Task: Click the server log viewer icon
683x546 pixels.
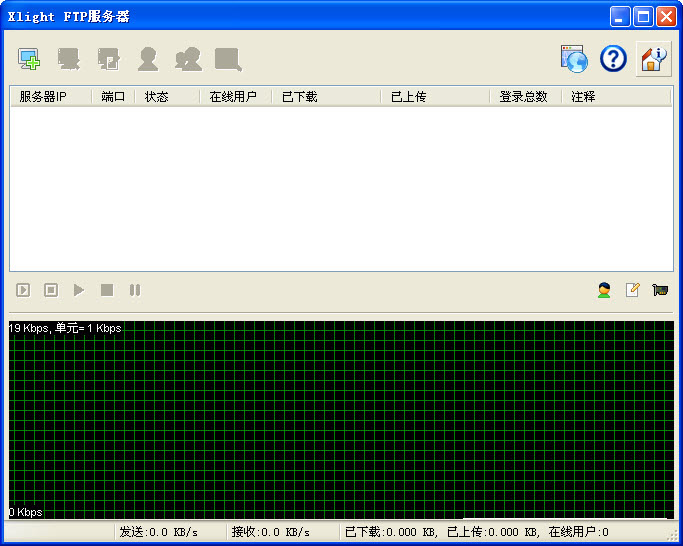Action: click(228, 60)
